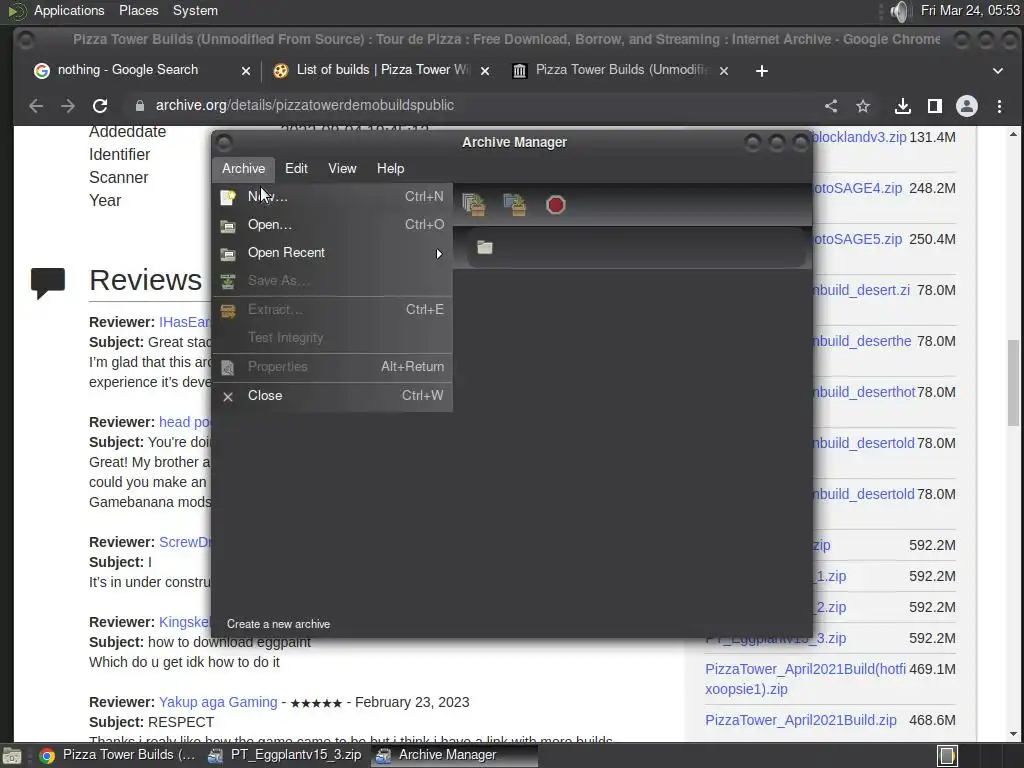Switch to nothing - Google Search tab
This screenshot has height=768, width=1024.
(x=128, y=70)
